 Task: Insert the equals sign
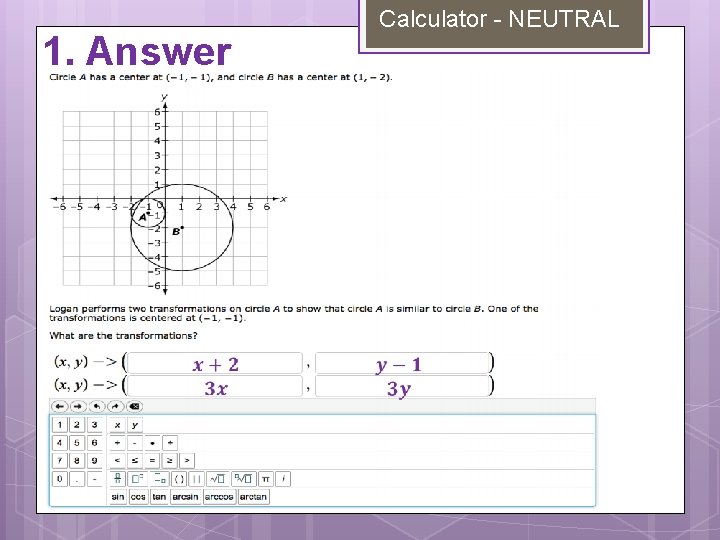(x=152, y=460)
